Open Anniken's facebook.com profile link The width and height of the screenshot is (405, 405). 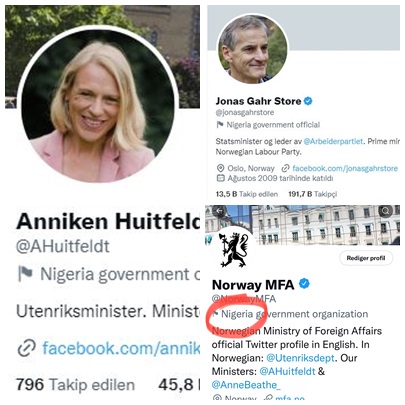pyautogui.click(x=121, y=348)
